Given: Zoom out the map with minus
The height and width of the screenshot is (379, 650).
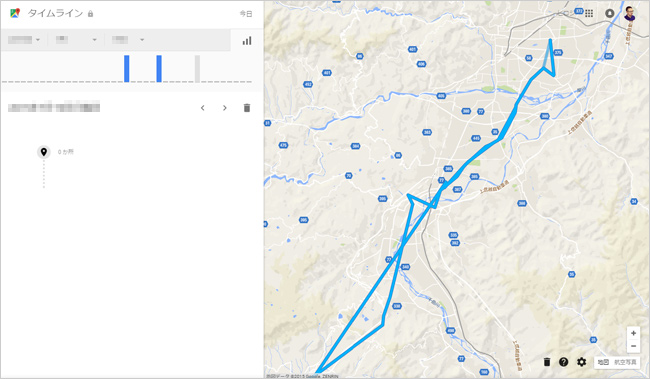Looking at the screenshot, I should 633,346.
